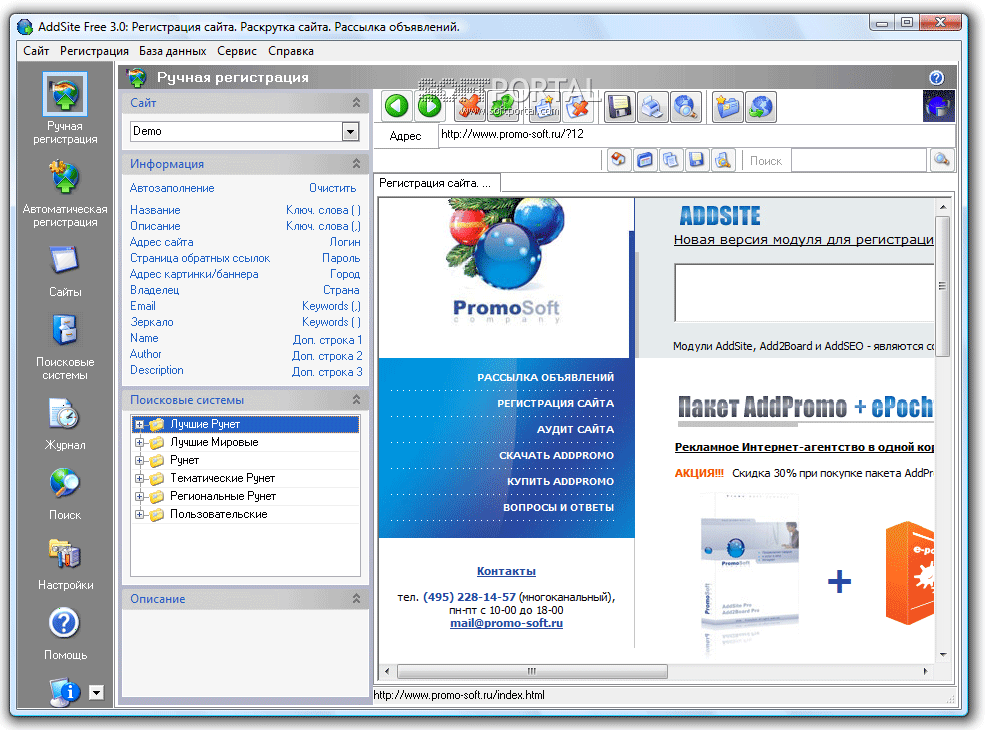985x730 pixels.
Task: Click РАССЫЛКА ОБЪЯВЛЕНИЙ in the page menu
Action: 545,377
